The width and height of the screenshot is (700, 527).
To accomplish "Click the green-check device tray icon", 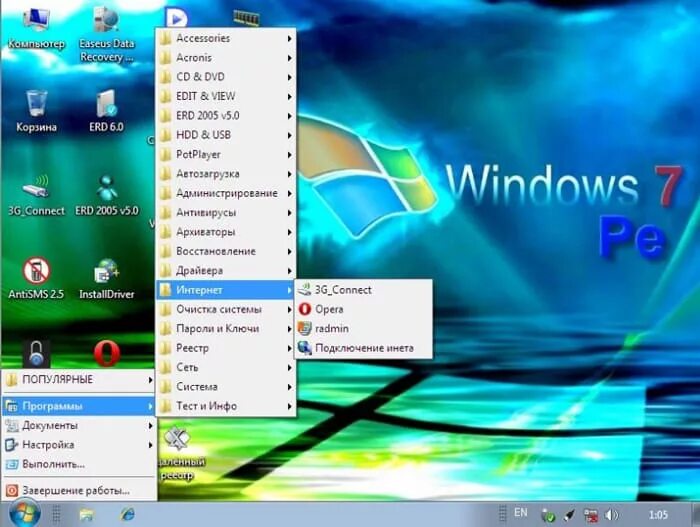I will 548,515.
